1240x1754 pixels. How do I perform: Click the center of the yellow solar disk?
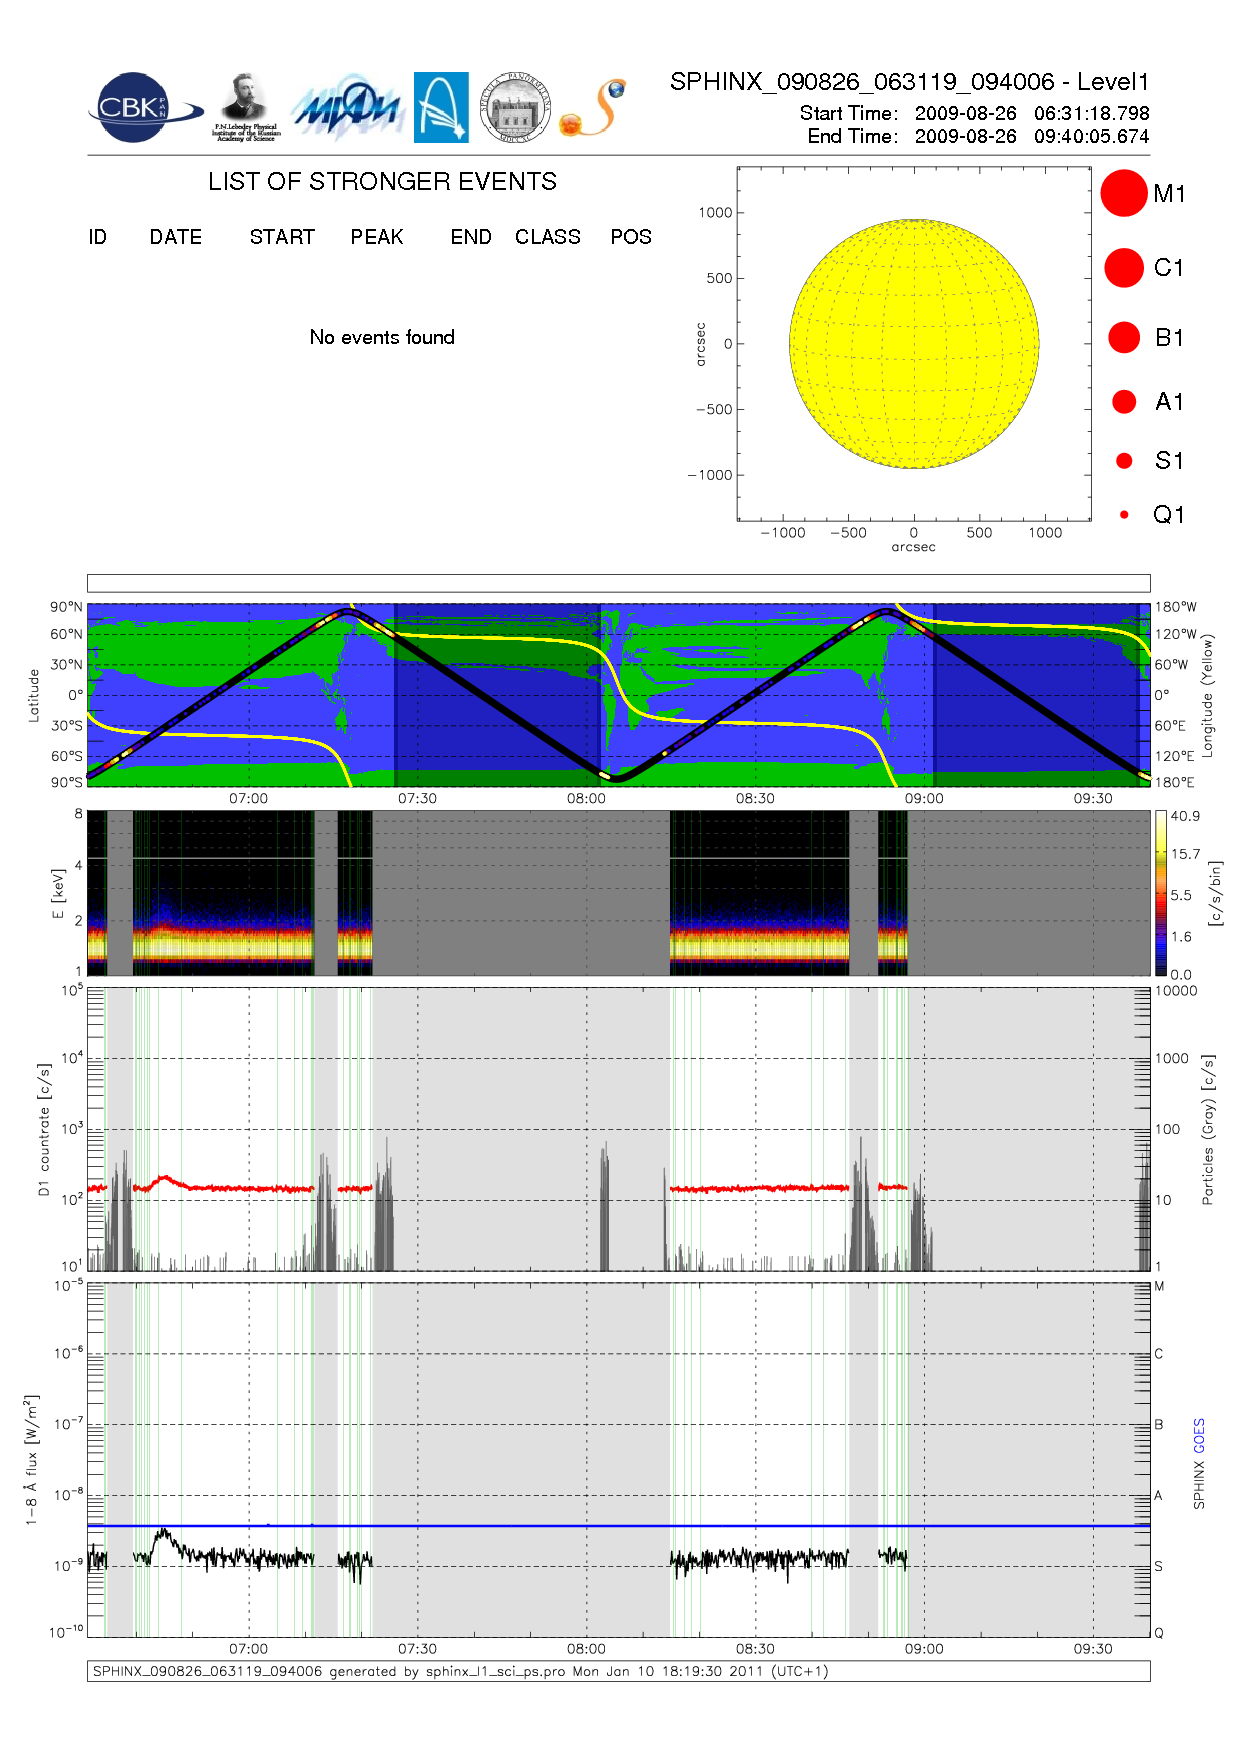pos(913,344)
